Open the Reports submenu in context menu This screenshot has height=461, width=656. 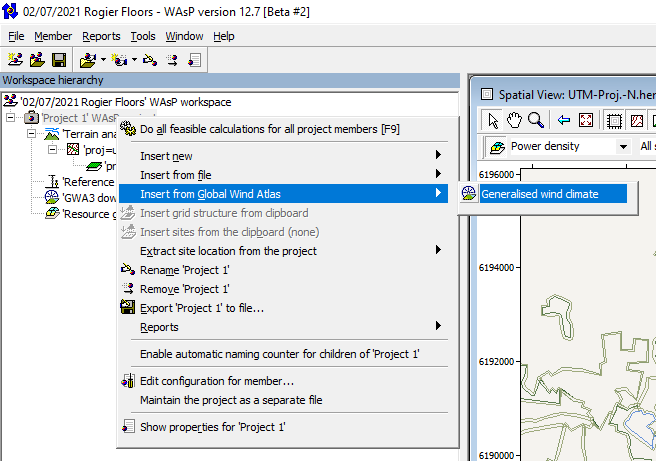[283, 327]
